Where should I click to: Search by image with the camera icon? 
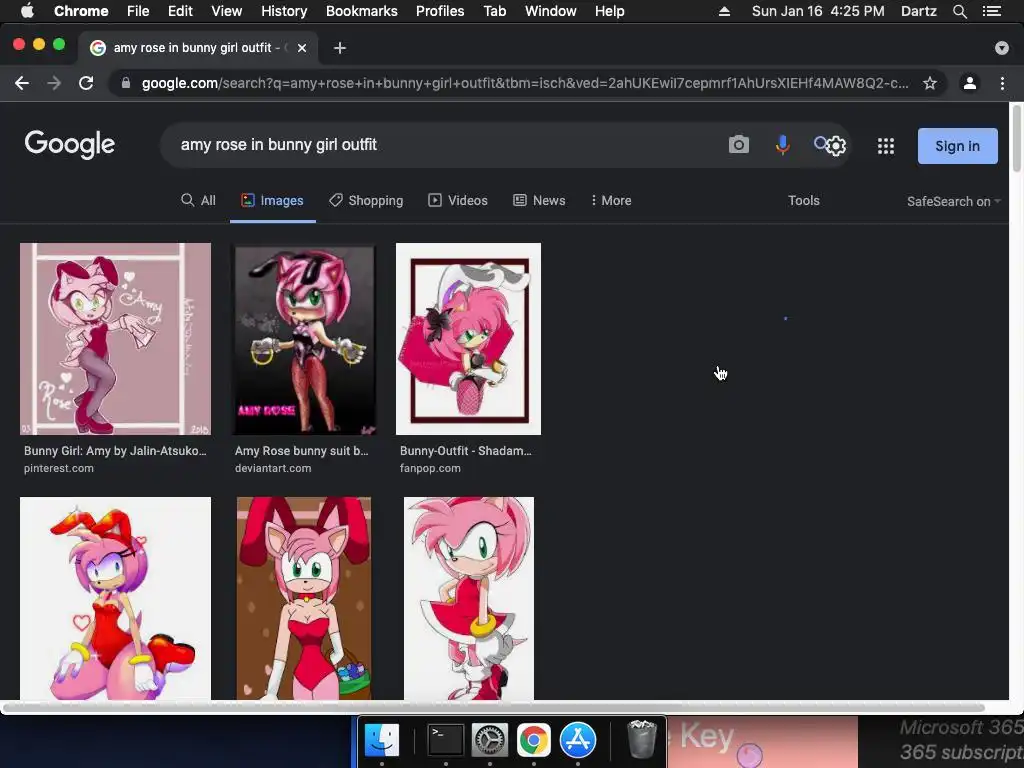coord(739,144)
